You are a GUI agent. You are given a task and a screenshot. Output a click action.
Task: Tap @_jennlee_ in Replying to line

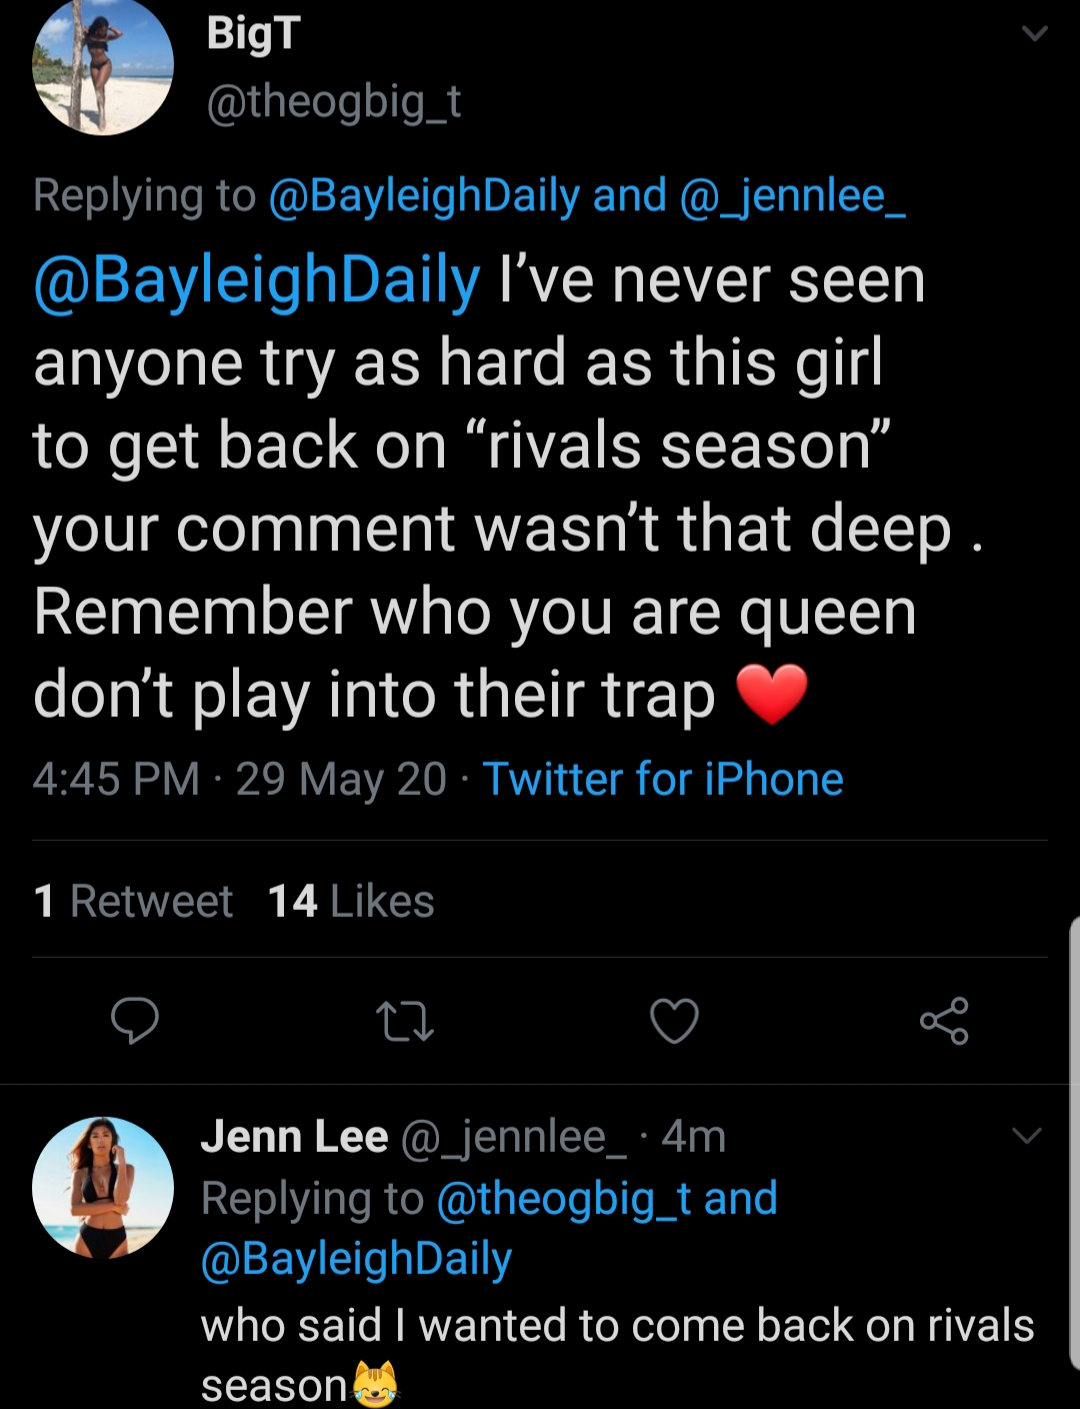point(792,195)
